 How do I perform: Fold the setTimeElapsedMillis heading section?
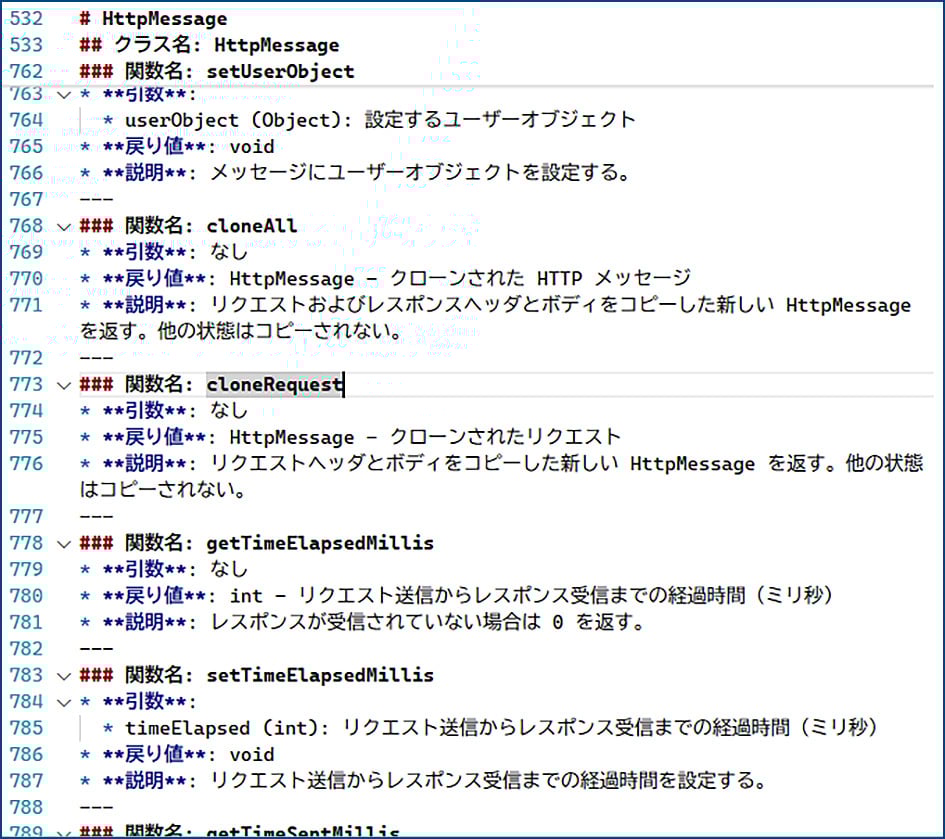pos(65,676)
